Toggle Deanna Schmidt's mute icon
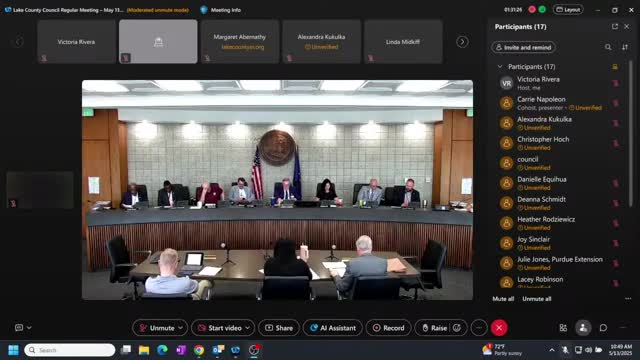The image size is (640, 360). tap(616, 203)
